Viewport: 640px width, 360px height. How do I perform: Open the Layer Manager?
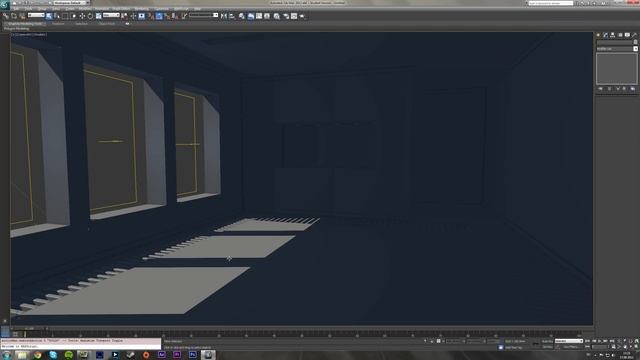242,16
